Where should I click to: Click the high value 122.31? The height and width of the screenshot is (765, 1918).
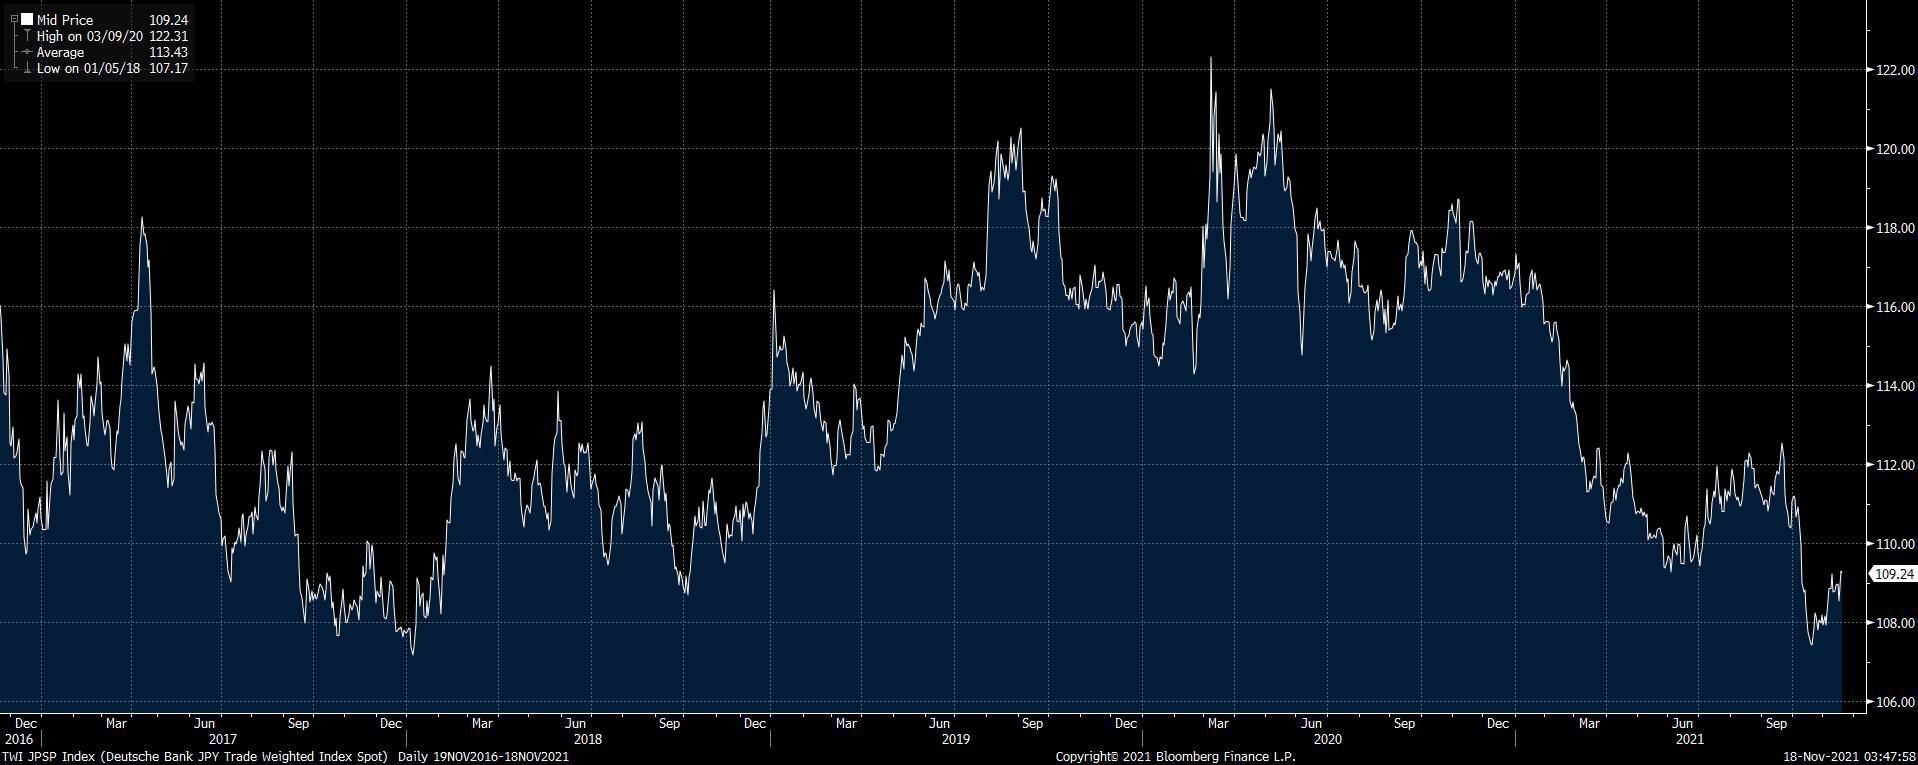(168, 36)
